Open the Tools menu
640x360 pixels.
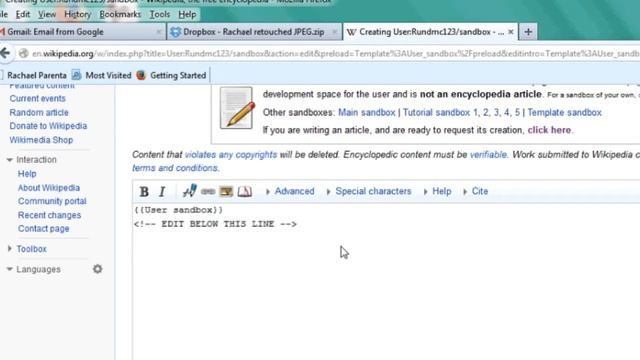click(x=160, y=14)
